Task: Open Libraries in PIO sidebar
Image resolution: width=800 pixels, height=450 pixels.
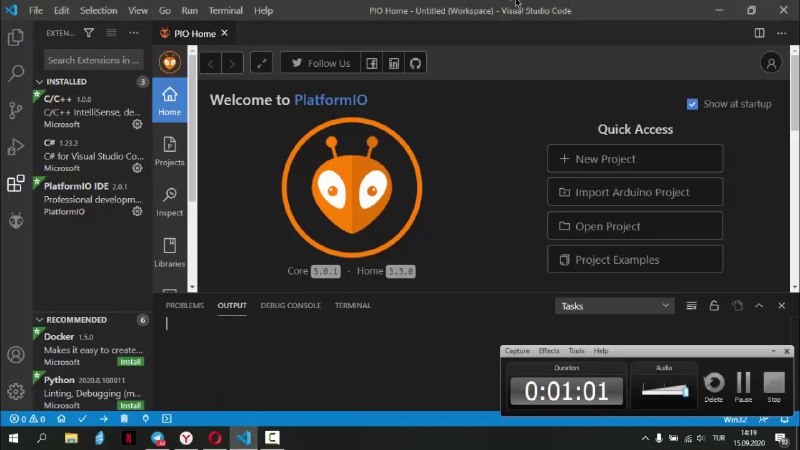Action: click(x=169, y=252)
